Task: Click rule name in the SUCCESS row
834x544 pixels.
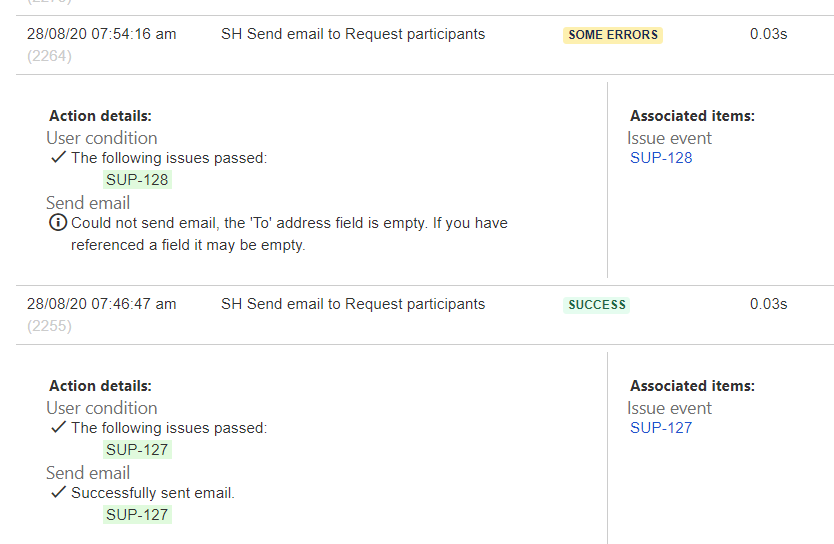Action: (353, 304)
